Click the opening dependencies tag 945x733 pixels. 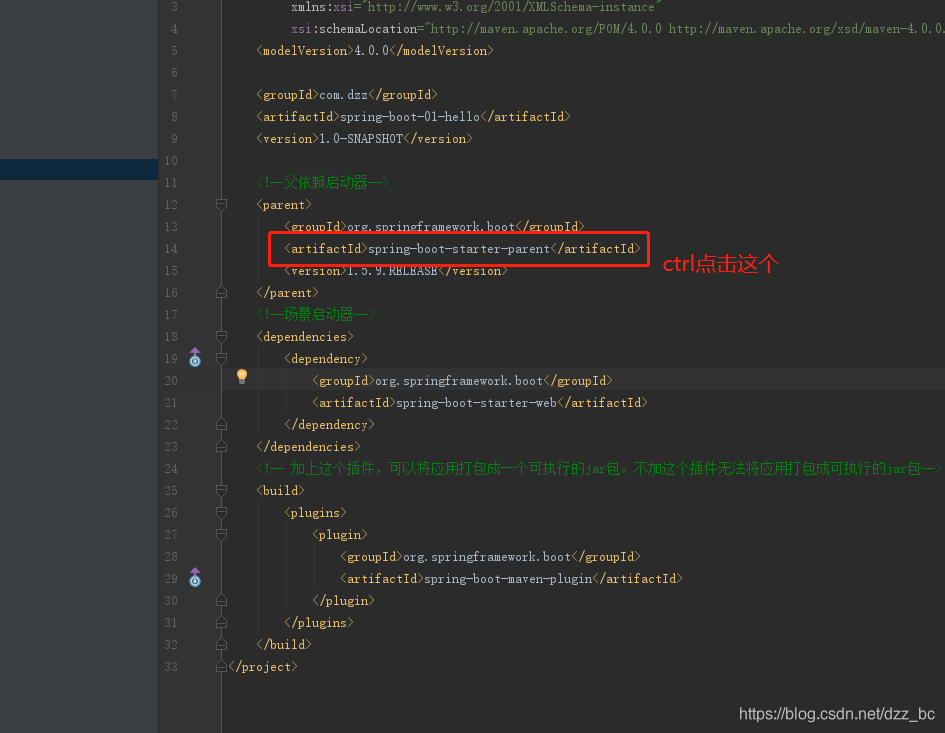[x=305, y=336]
